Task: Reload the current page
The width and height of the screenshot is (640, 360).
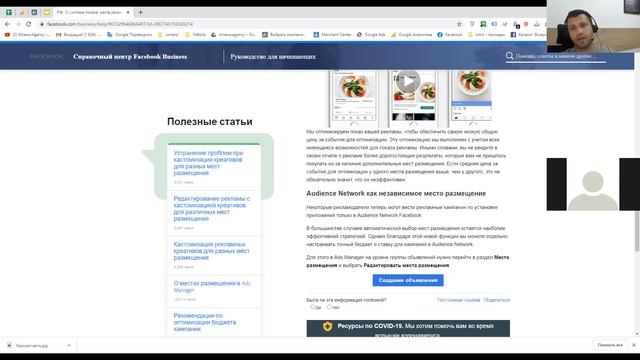Action: (29, 24)
